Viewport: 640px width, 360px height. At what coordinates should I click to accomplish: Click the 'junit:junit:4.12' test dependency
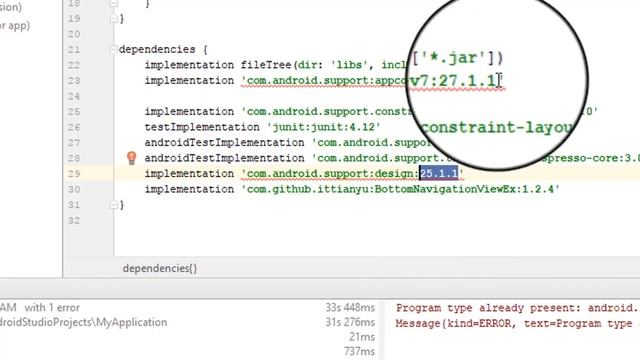(323, 127)
